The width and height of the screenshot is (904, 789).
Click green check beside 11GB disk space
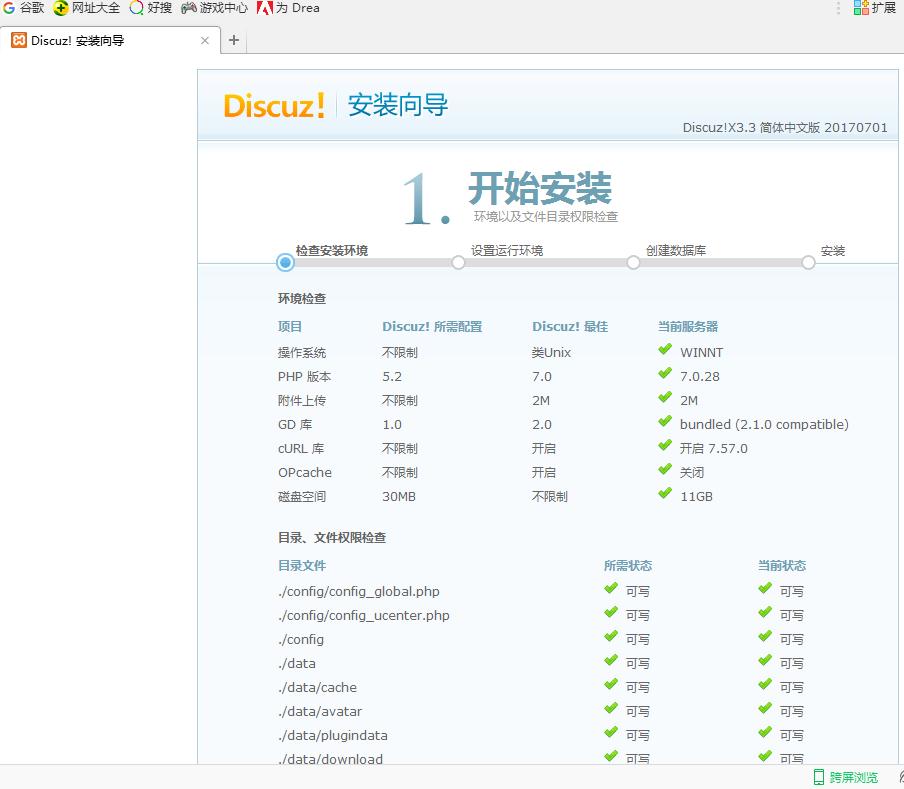point(665,494)
